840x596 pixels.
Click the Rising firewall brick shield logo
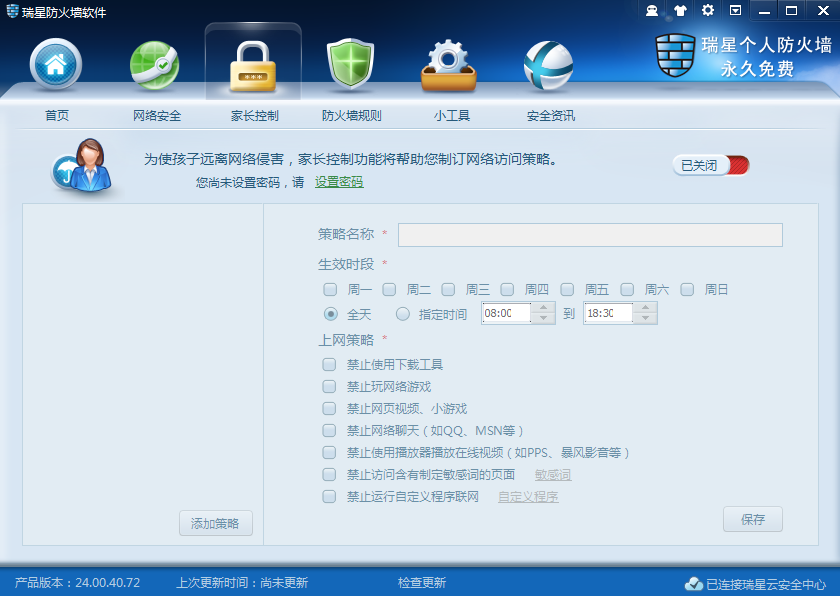coord(675,55)
